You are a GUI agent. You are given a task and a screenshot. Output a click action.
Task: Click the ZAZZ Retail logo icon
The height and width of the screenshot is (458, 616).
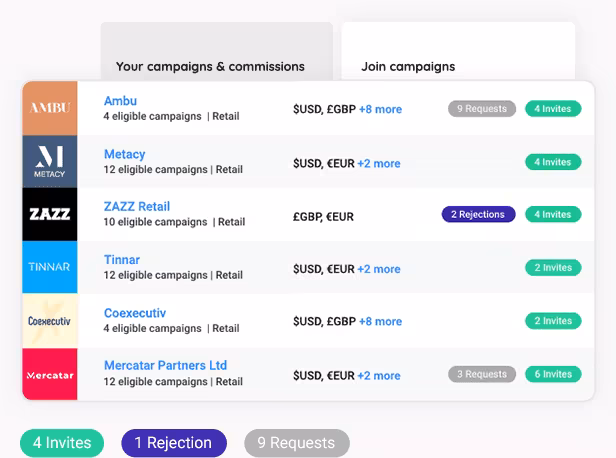49,214
